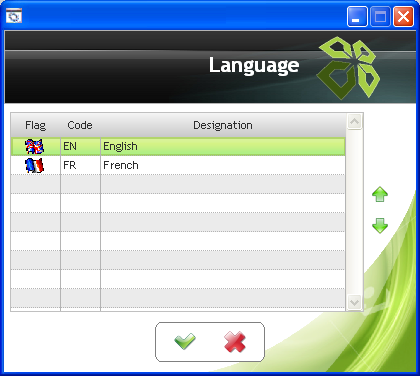Close the Language window

403,16
